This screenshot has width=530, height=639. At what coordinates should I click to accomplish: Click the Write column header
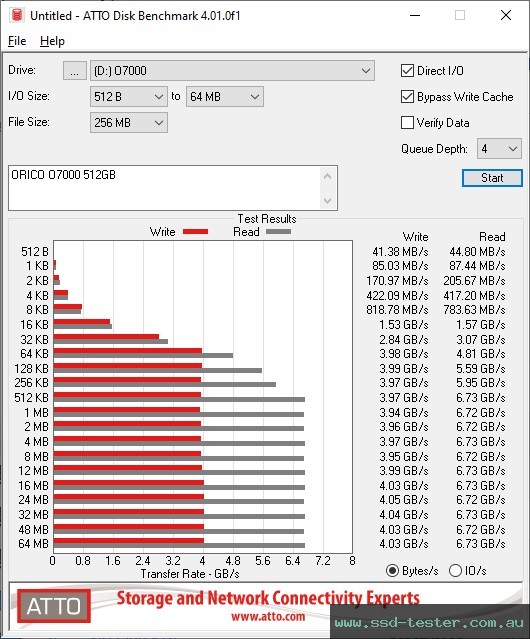(x=415, y=237)
